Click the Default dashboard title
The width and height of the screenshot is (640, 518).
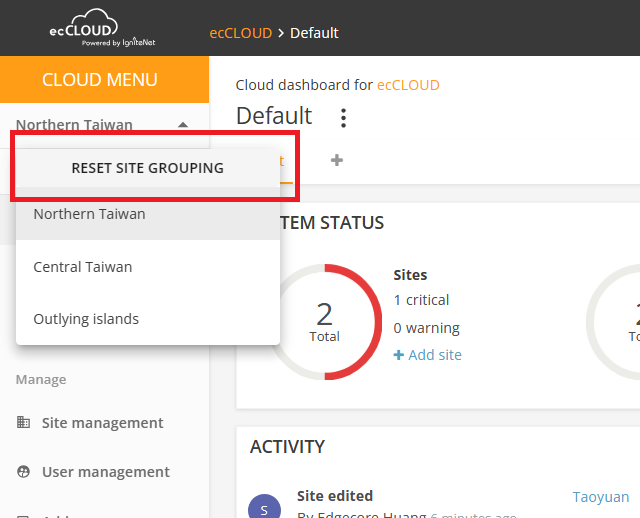pyautogui.click(x=274, y=116)
